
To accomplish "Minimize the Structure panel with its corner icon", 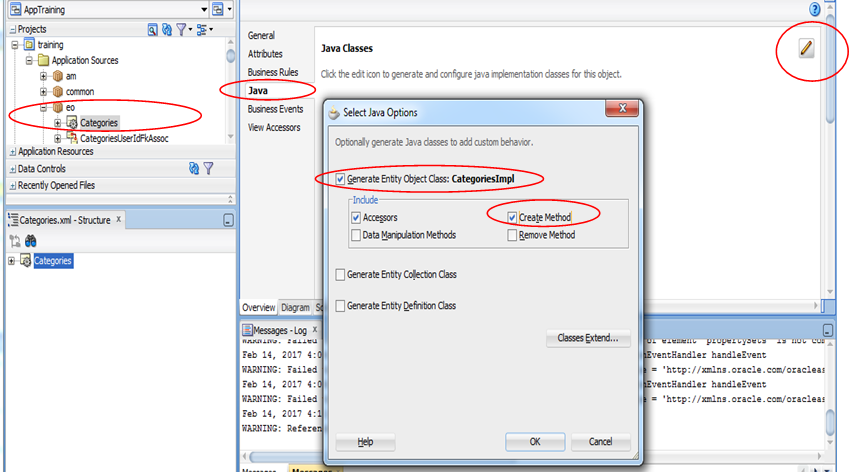I will [x=228, y=220].
